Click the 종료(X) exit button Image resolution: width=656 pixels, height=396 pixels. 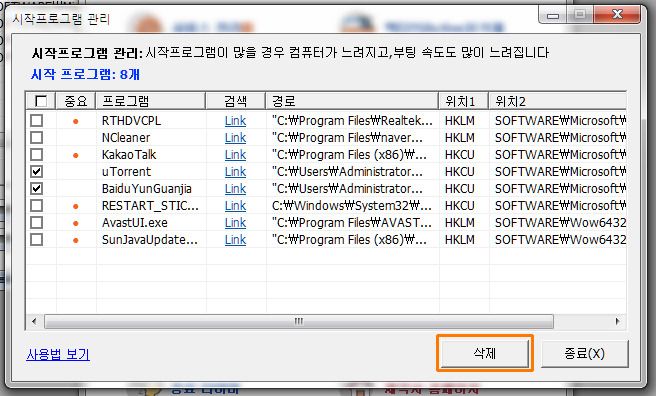point(584,354)
